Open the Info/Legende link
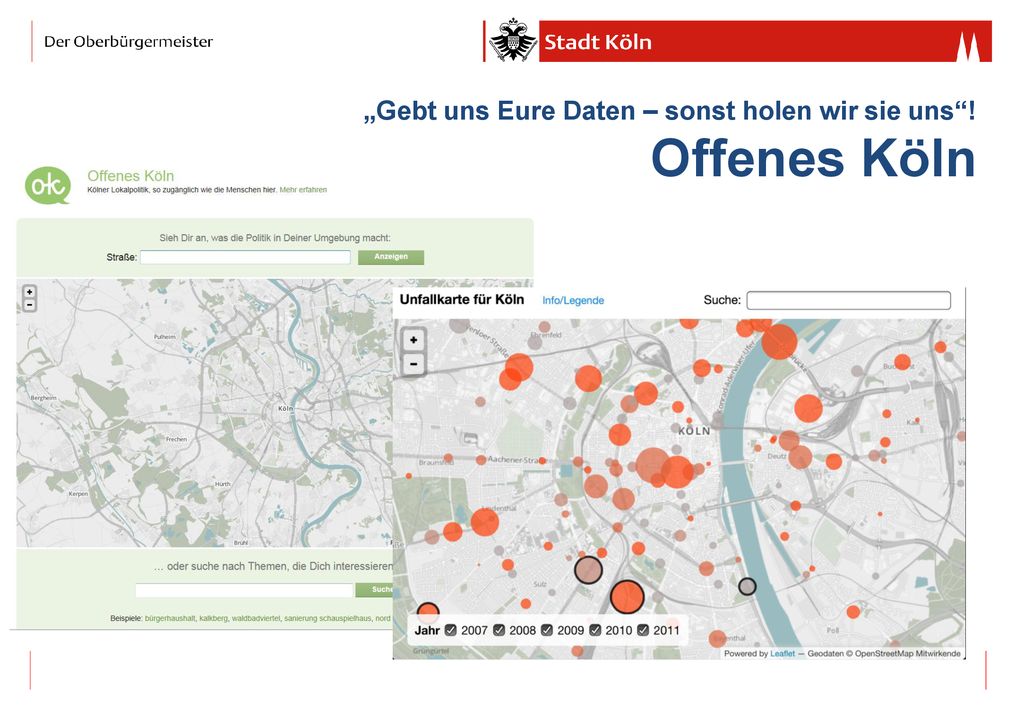This screenshot has width=1024, height=709. click(x=573, y=300)
